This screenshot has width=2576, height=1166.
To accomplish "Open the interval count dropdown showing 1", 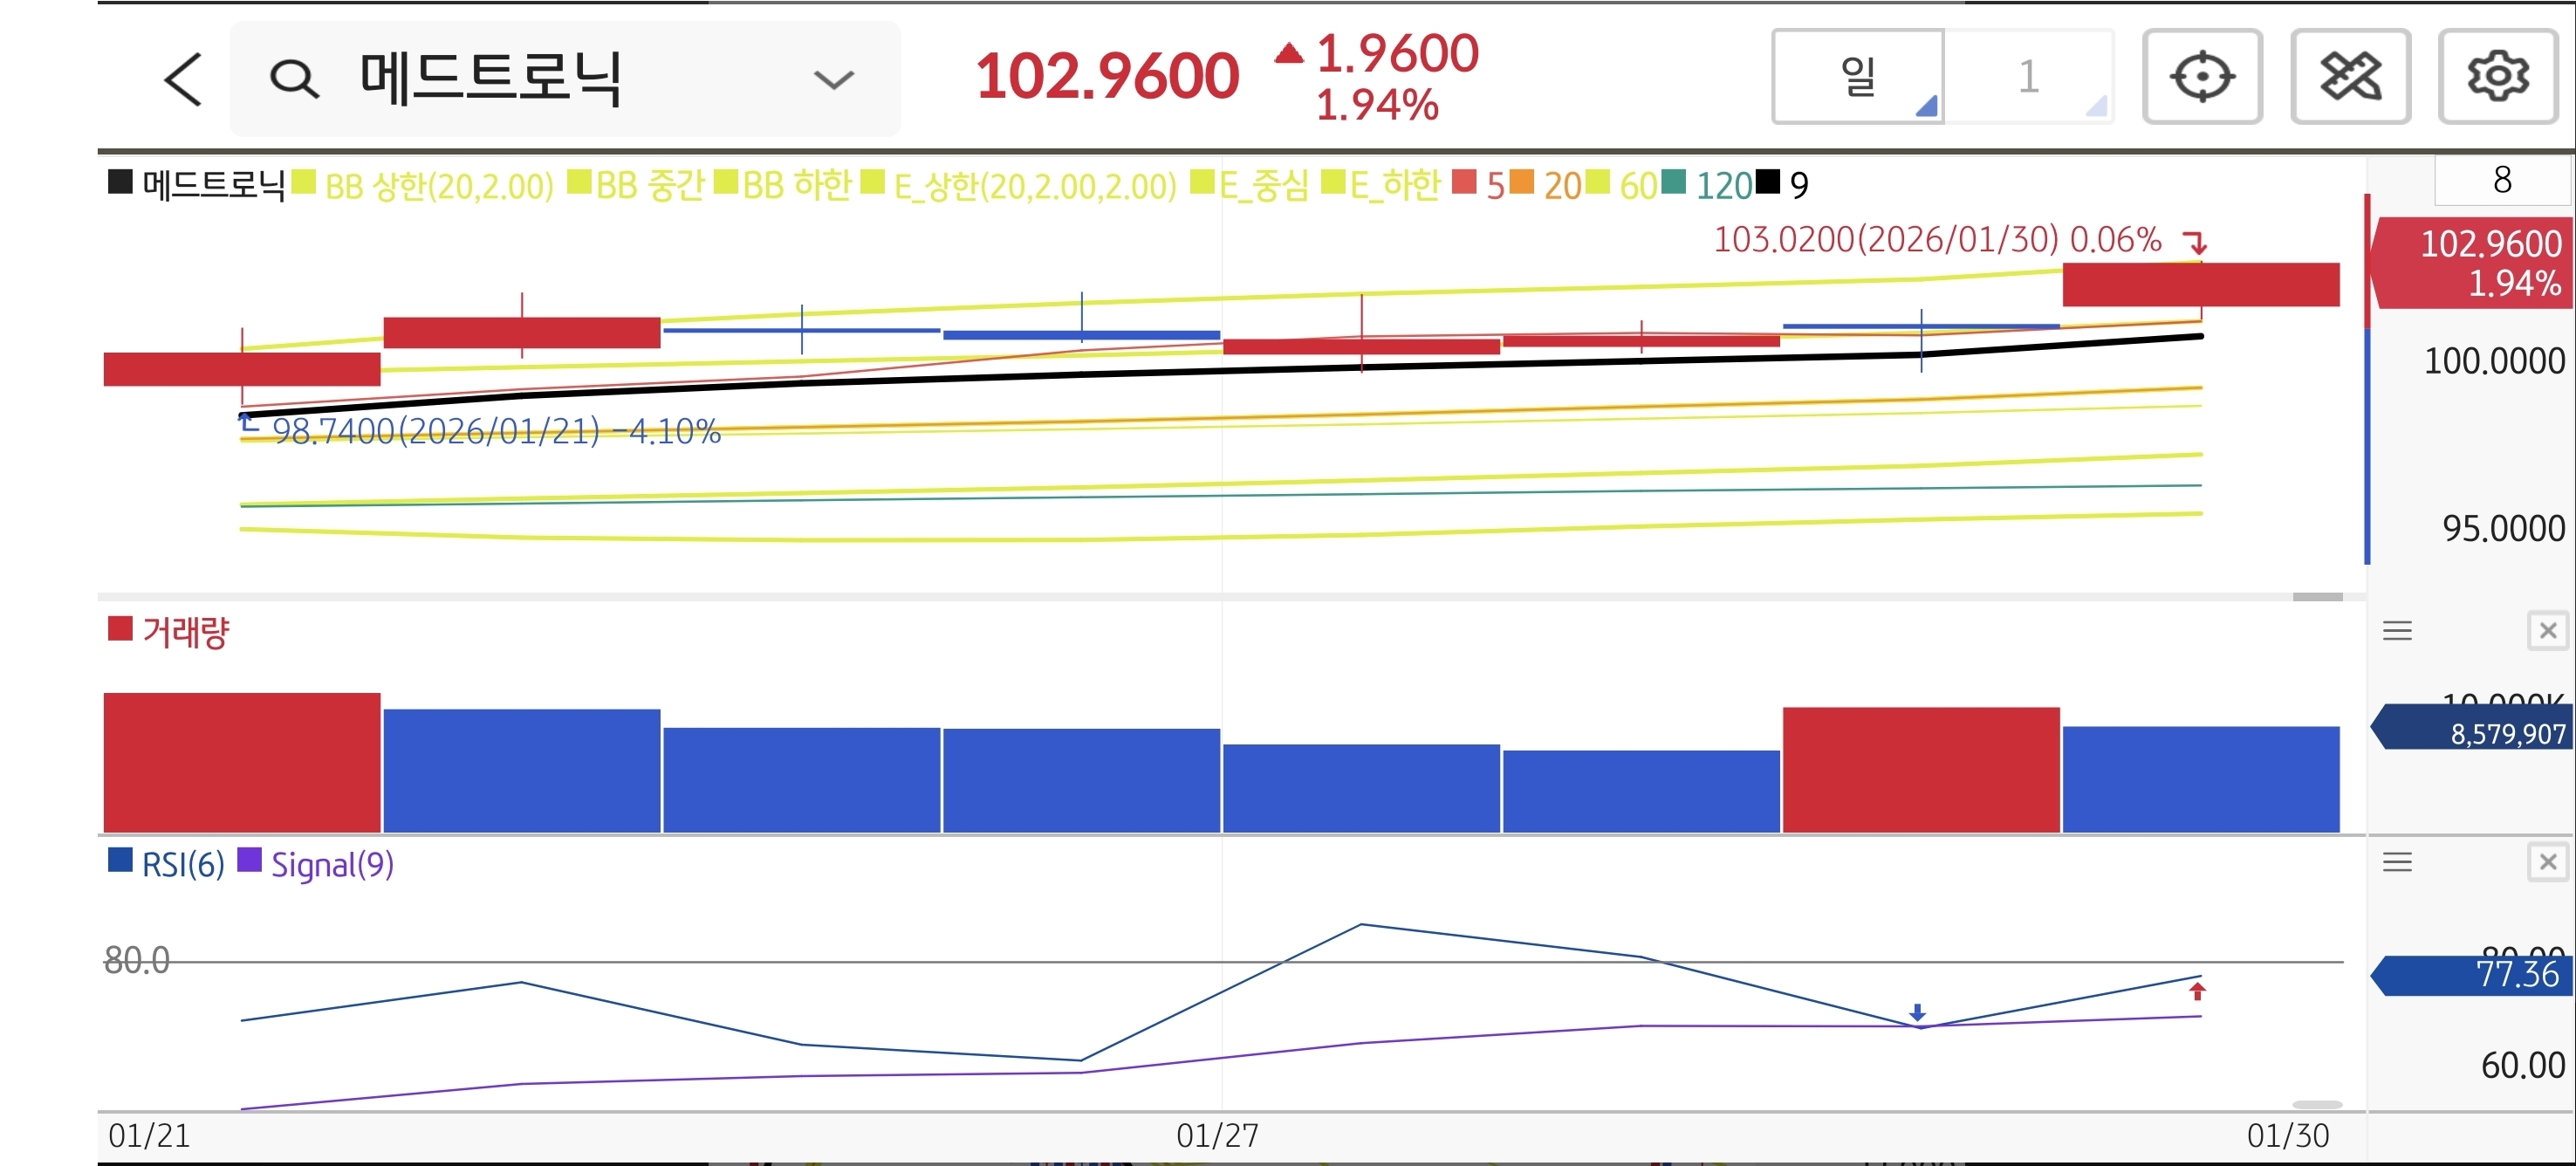I will [2029, 77].
